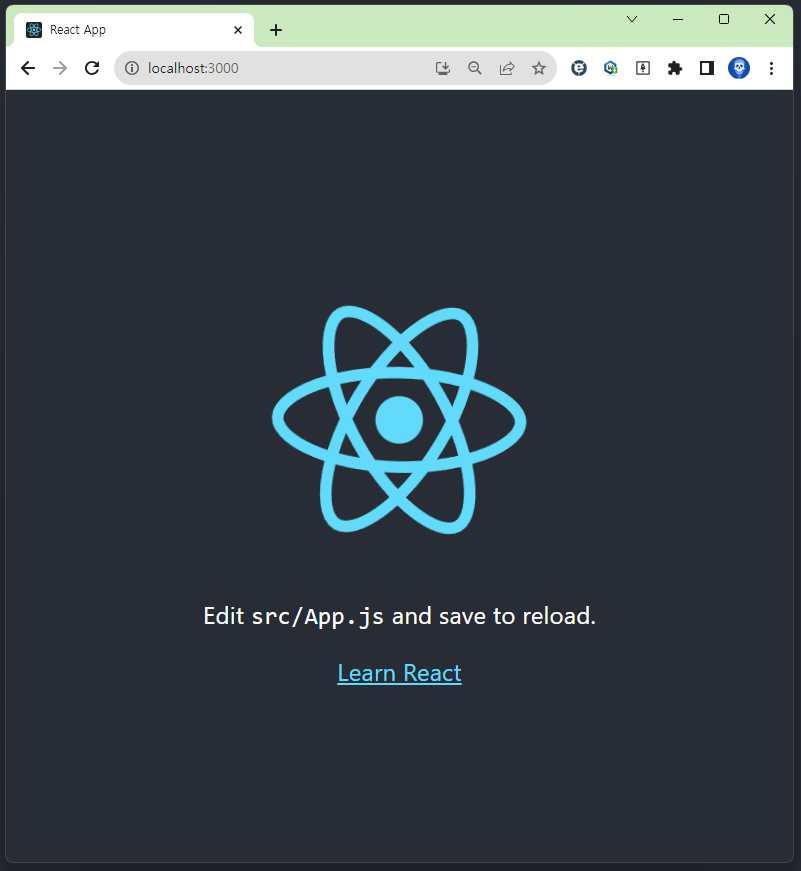The width and height of the screenshot is (801, 871).
Task: Open the Chrome three-dot menu
Action: click(771, 68)
